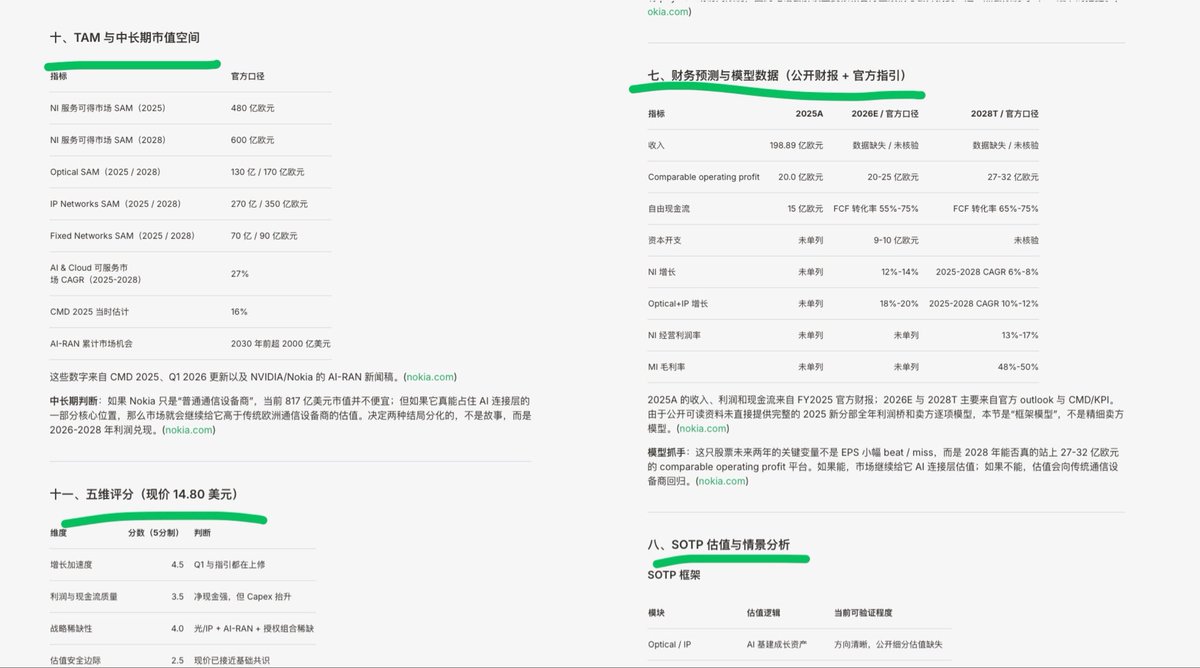The height and width of the screenshot is (668, 1200).
Task: Select the '27-32 亿欧元' table cell
Action: tap(1013, 177)
